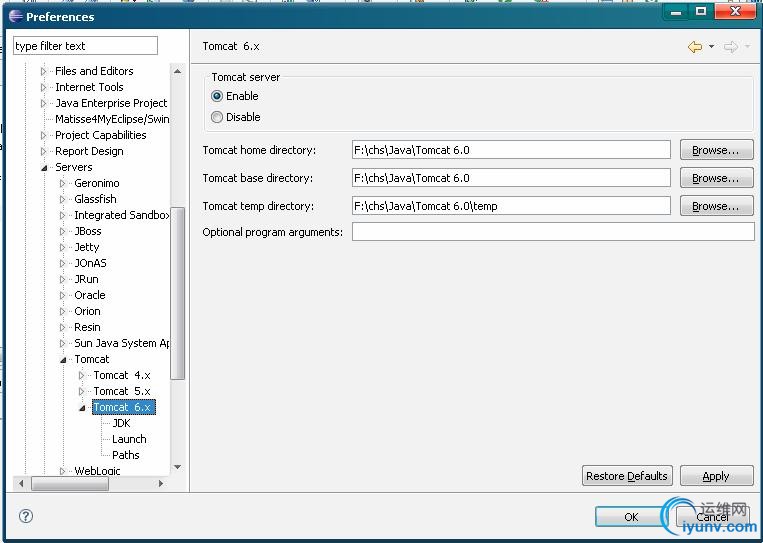Viewport: 763px width, 543px height.
Task: Open the back history dropdown arrow
Action: (711, 47)
